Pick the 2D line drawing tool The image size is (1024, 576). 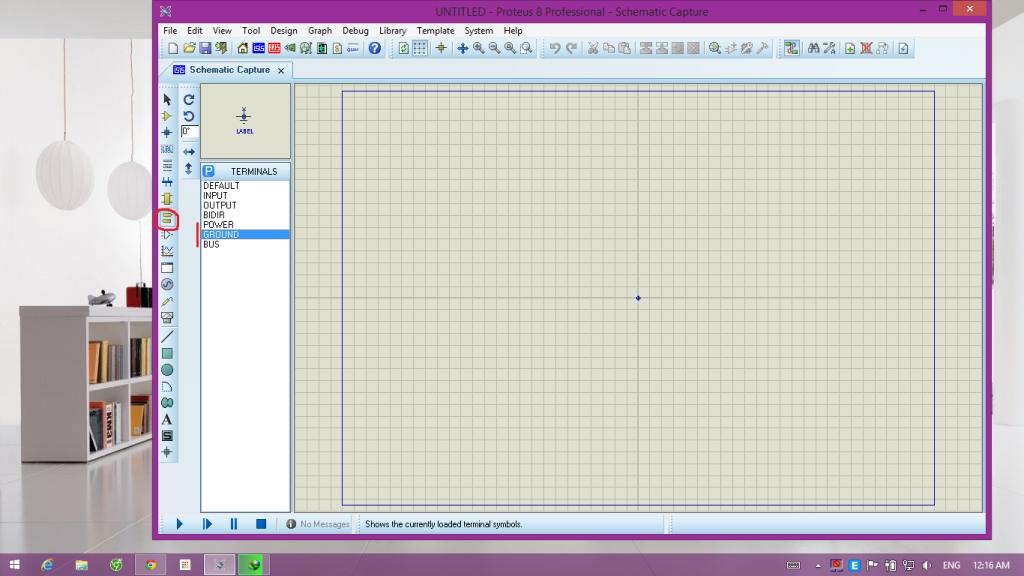pyautogui.click(x=167, y=336)
